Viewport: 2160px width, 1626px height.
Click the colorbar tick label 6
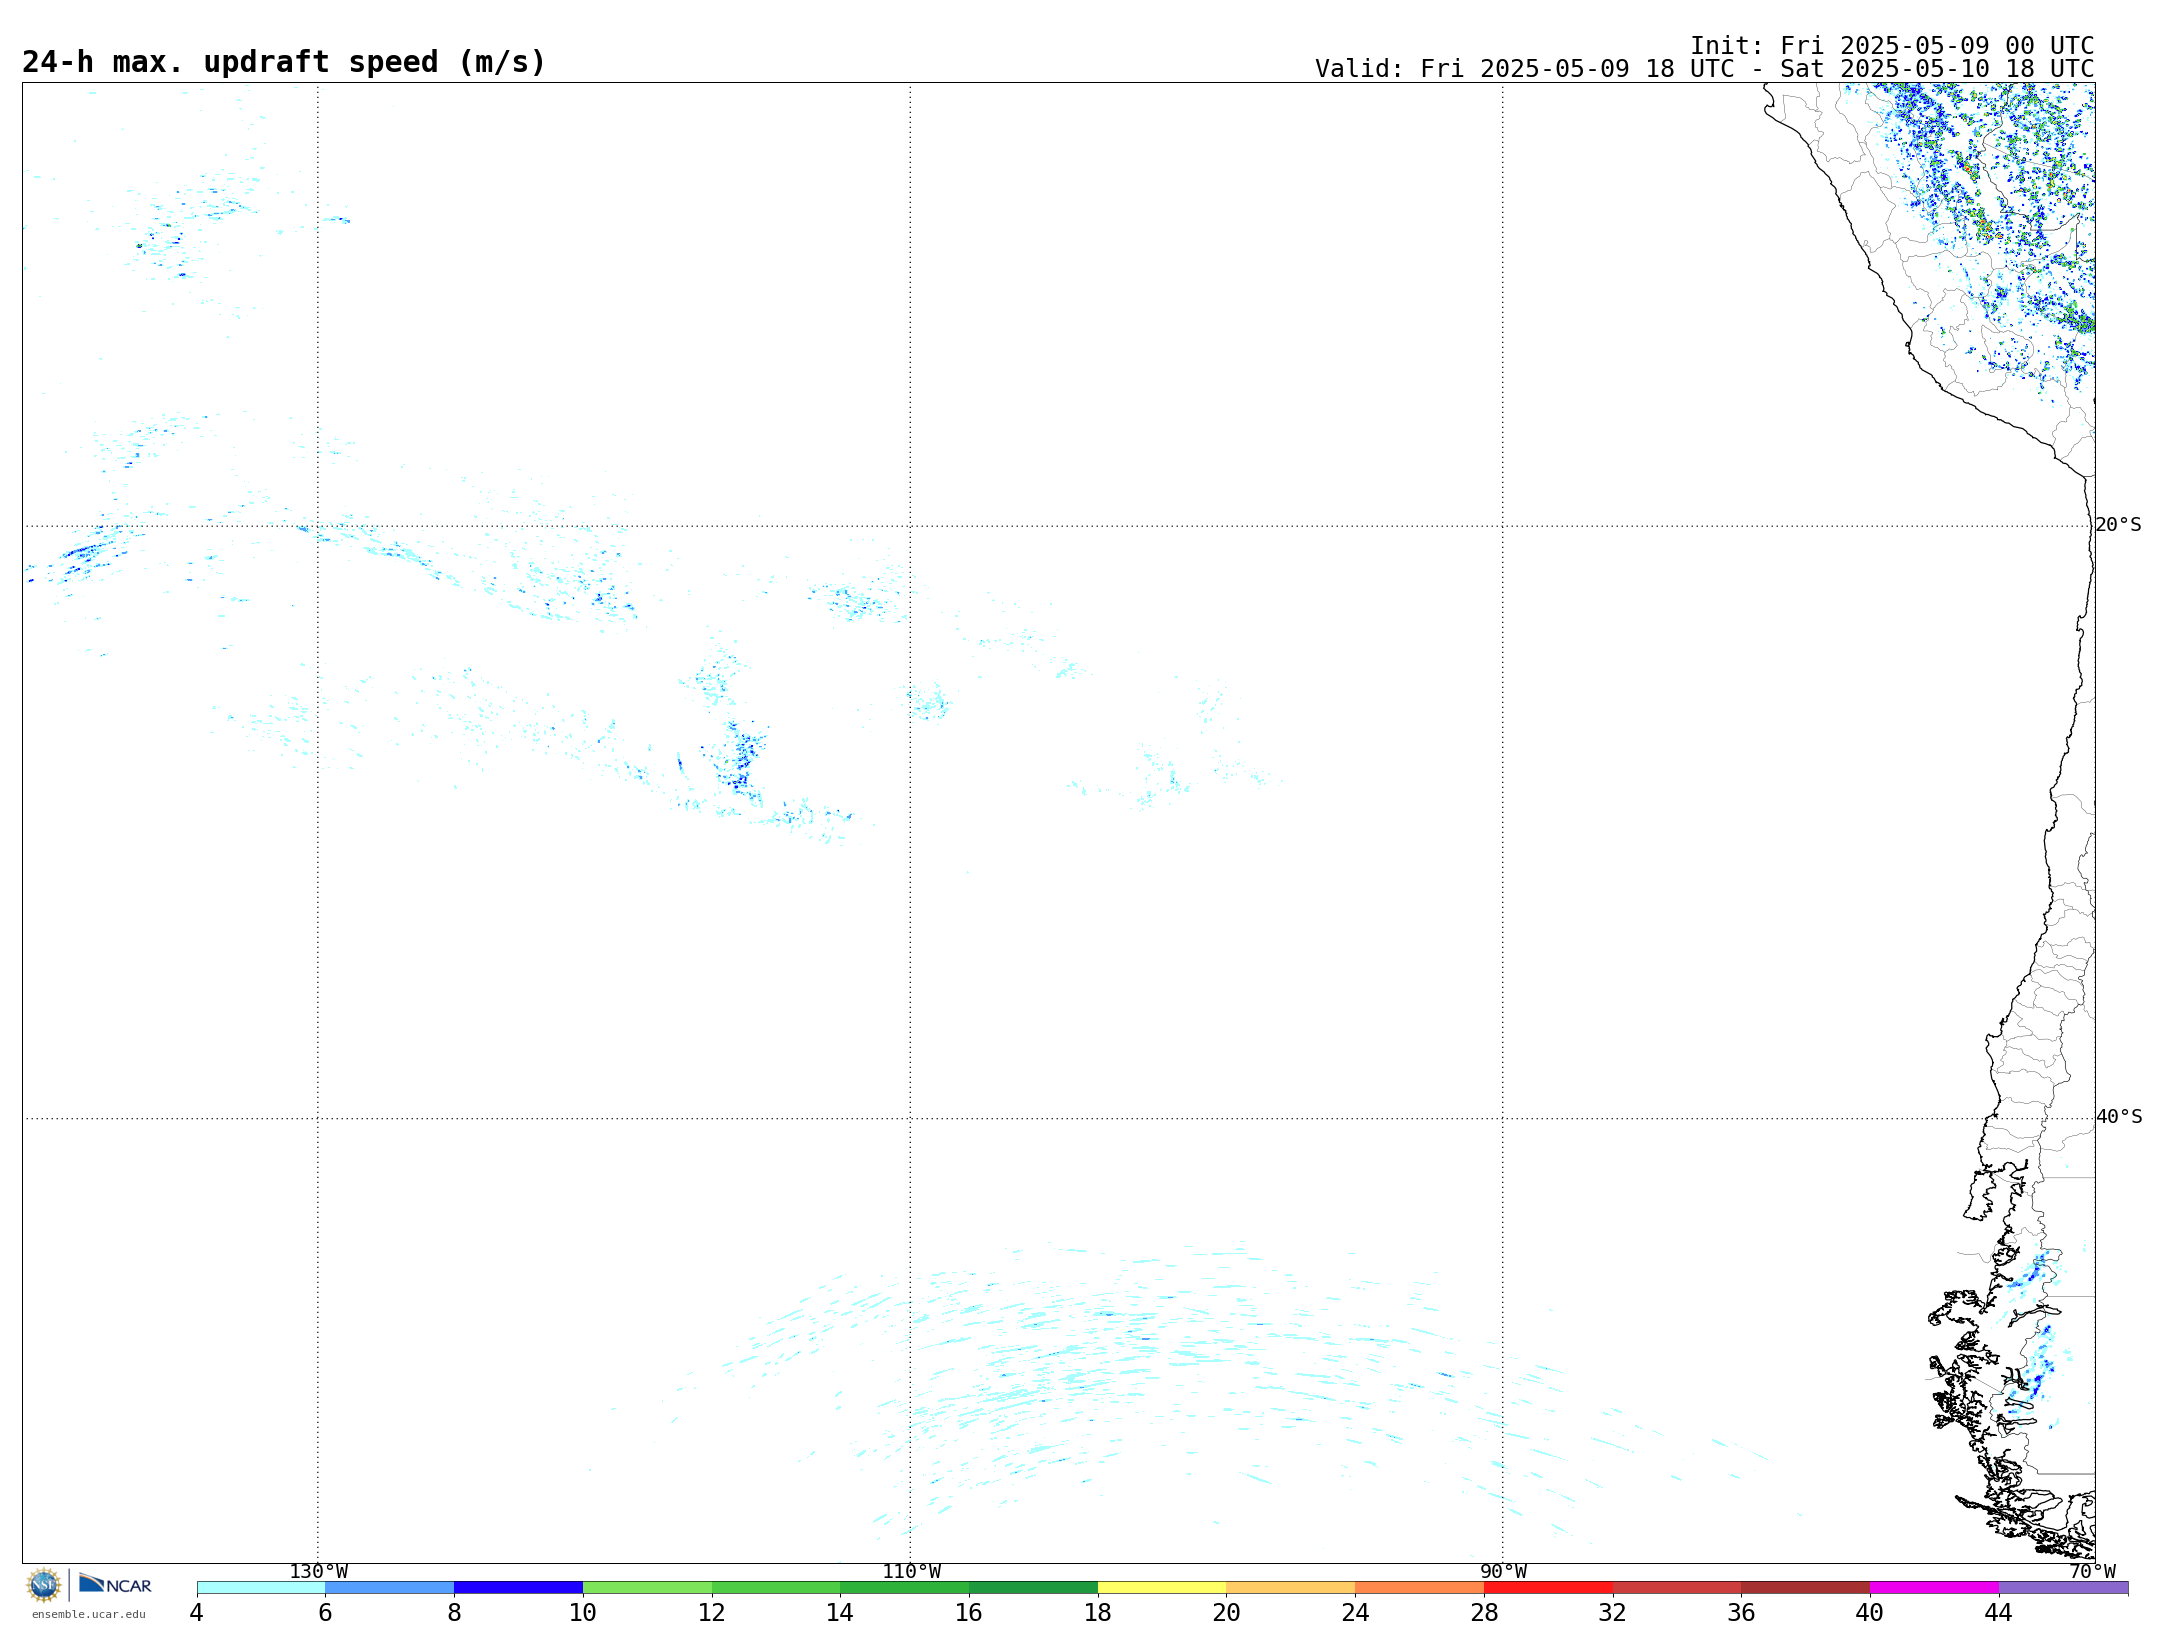pyautogui.click(x=326, y=1612)
